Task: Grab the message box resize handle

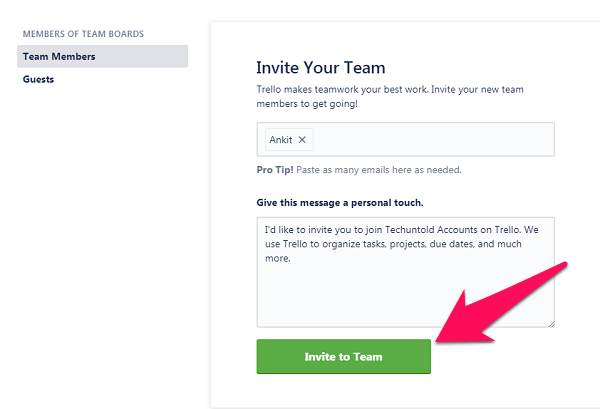Action: (551, 324)
